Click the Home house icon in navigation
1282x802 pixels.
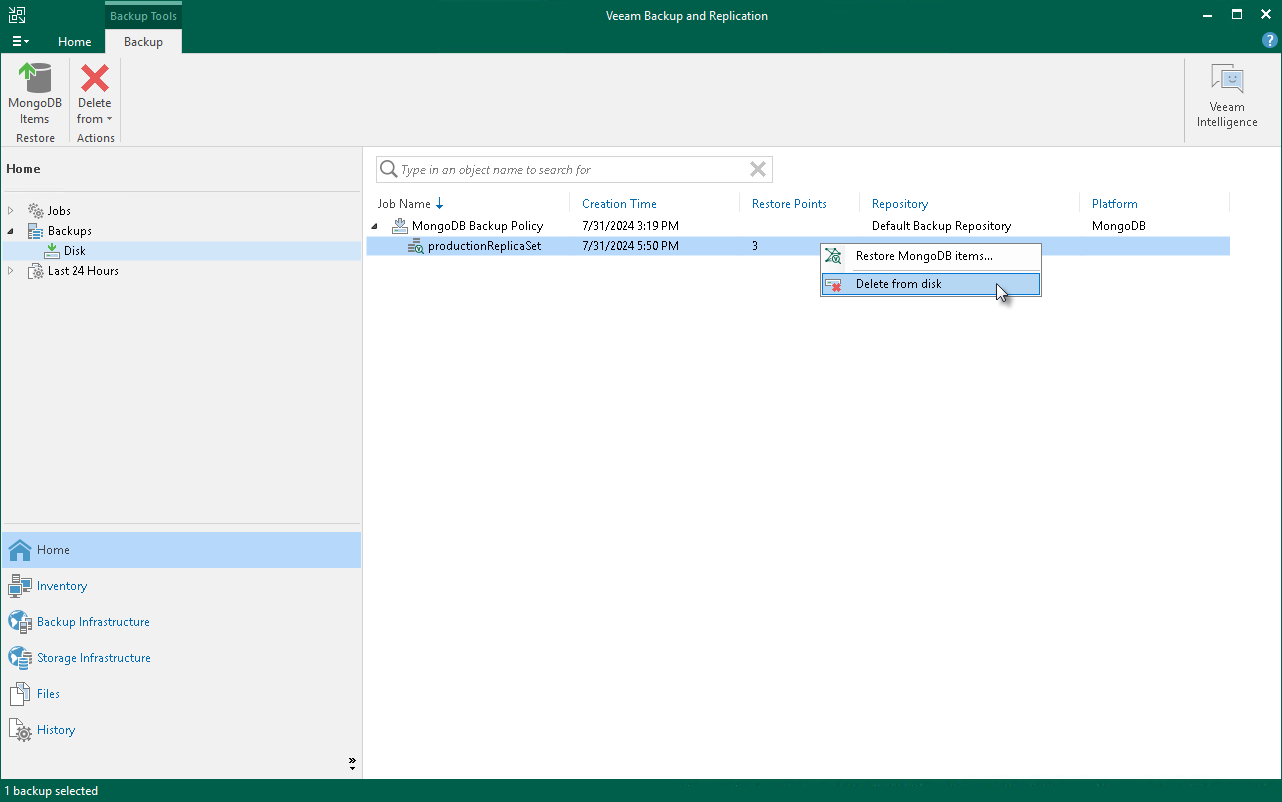20,550
